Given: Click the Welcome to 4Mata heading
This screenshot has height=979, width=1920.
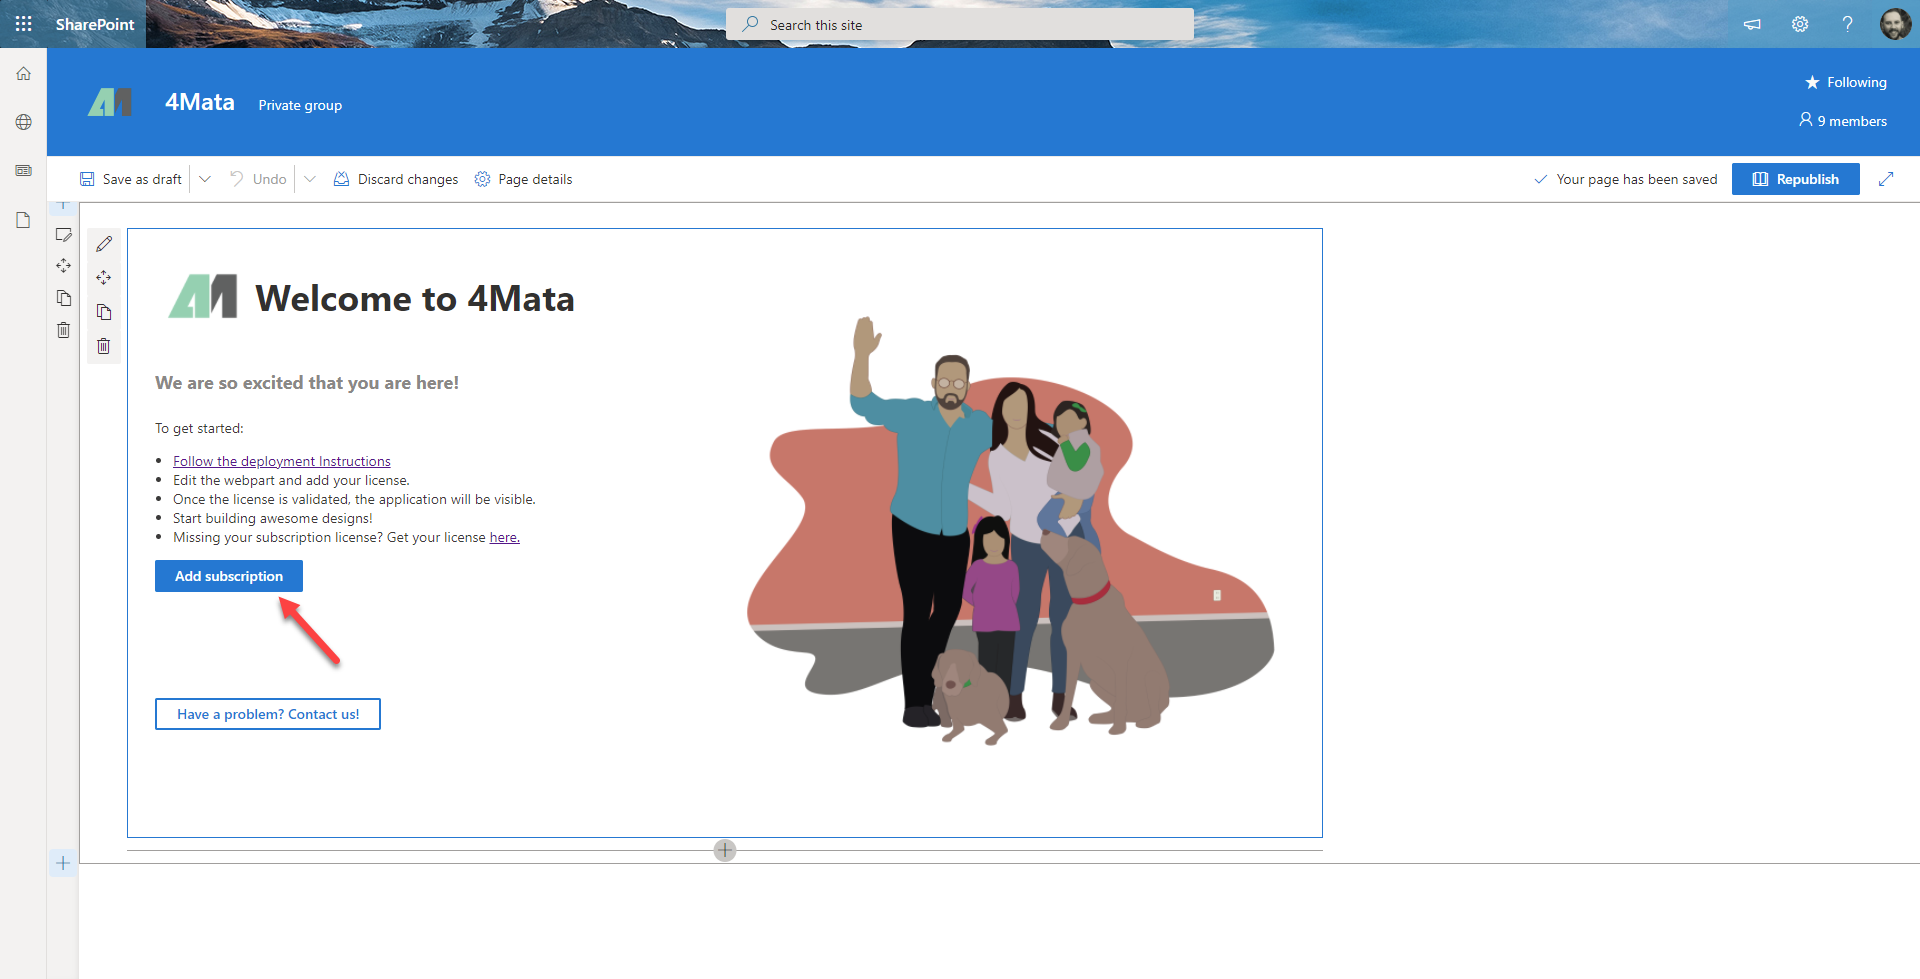Looking at the screenshot, I should [x=415, y=298].
